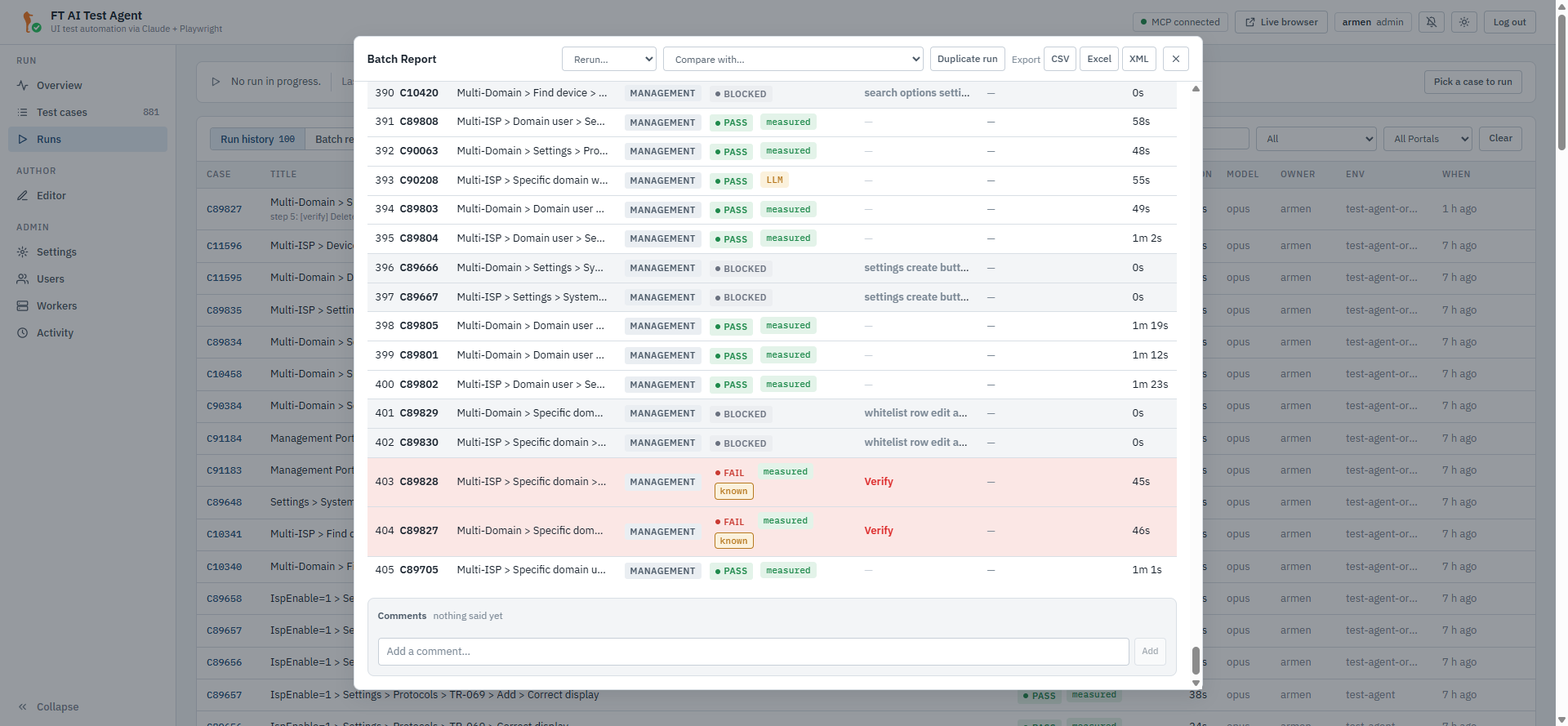Click known badge on row 404
1568x726 pixels.
tap(734, 540)
